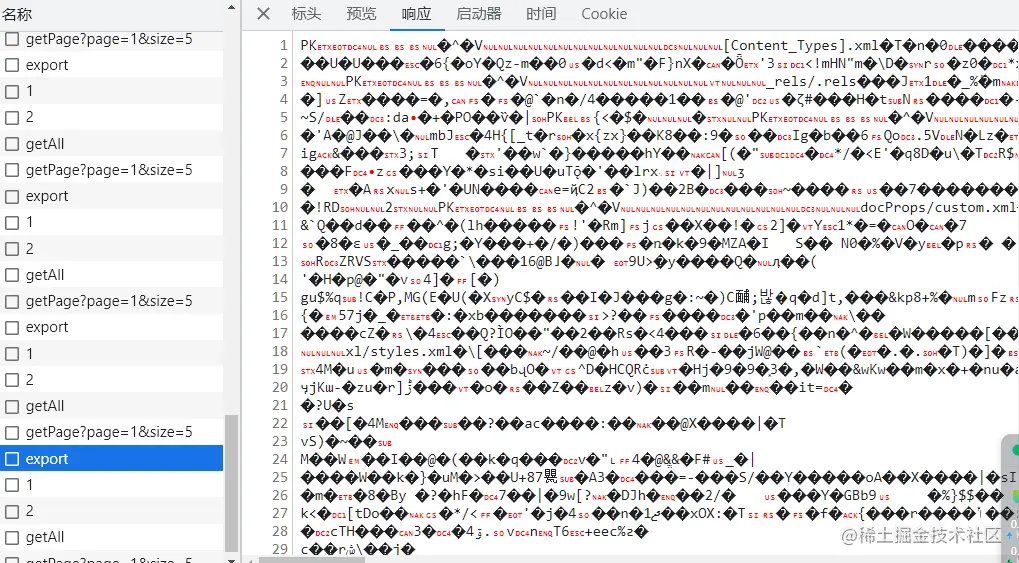Tick the checkbox of the highlighted export request

(12, 459)
